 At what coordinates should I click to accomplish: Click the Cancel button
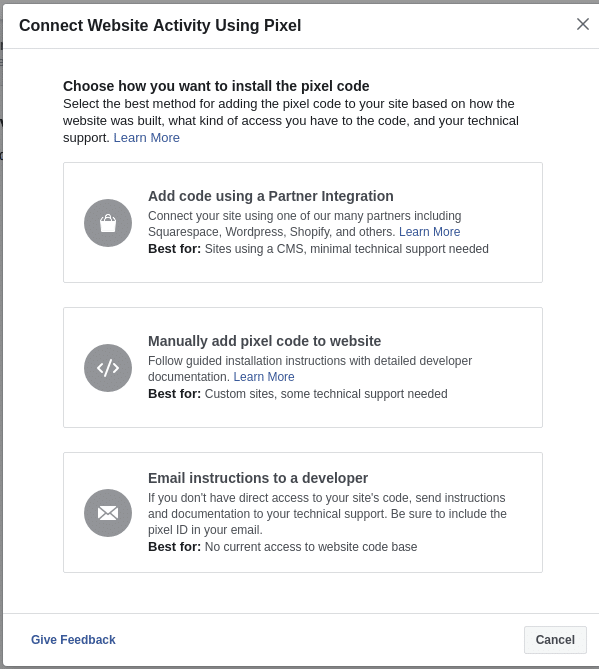coord(555,640)
